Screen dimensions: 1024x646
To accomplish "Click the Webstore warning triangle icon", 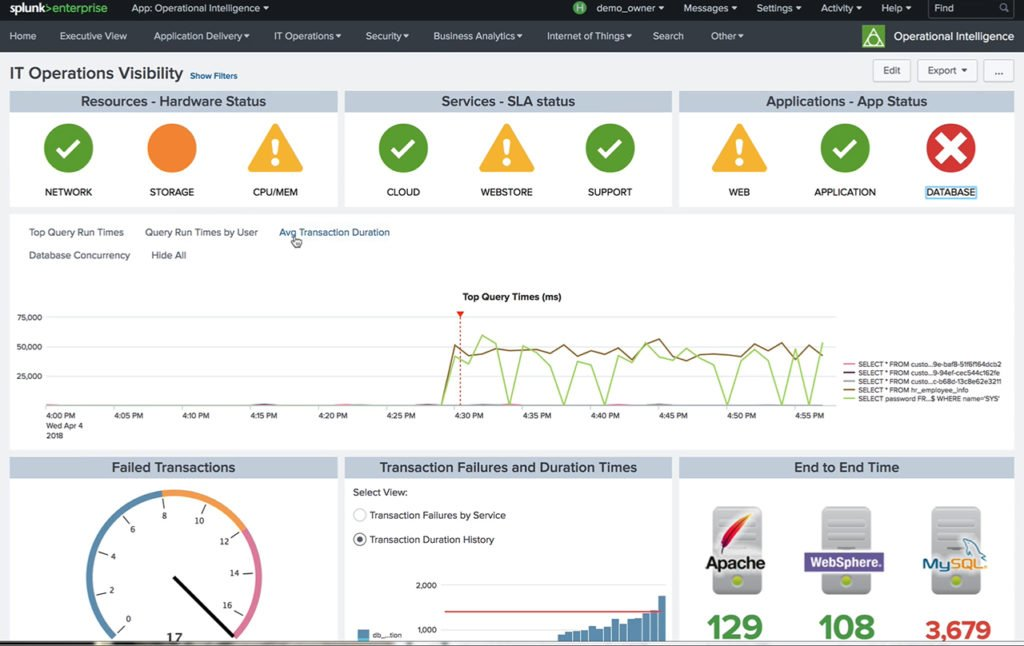I will [507, 148].
